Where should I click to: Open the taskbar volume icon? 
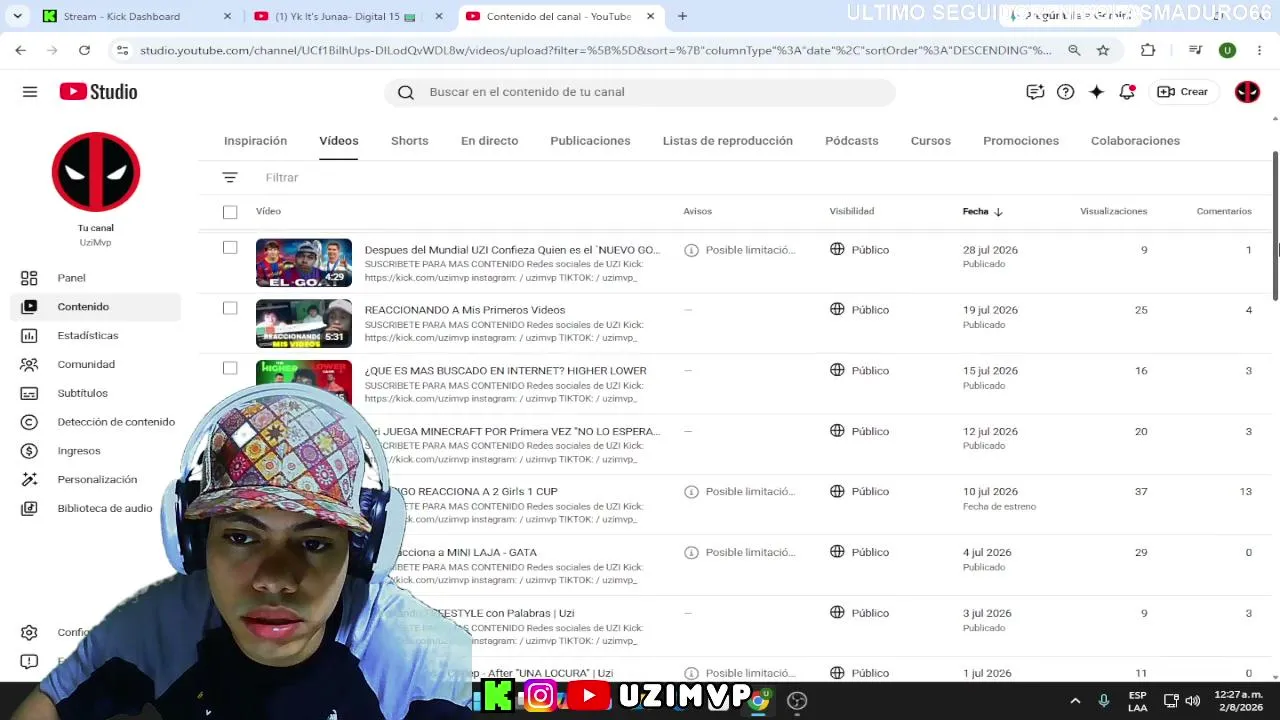click(x=1192, y=701)
